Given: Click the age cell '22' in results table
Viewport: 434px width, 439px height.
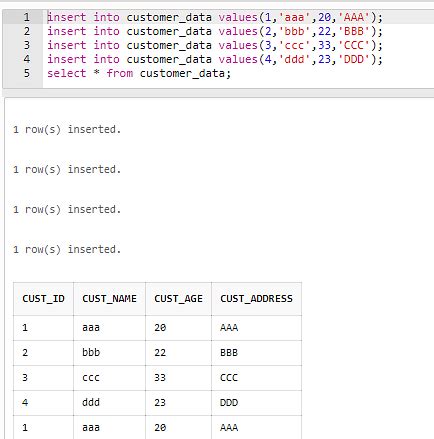Looking at the screenshot, I should 178,353.
